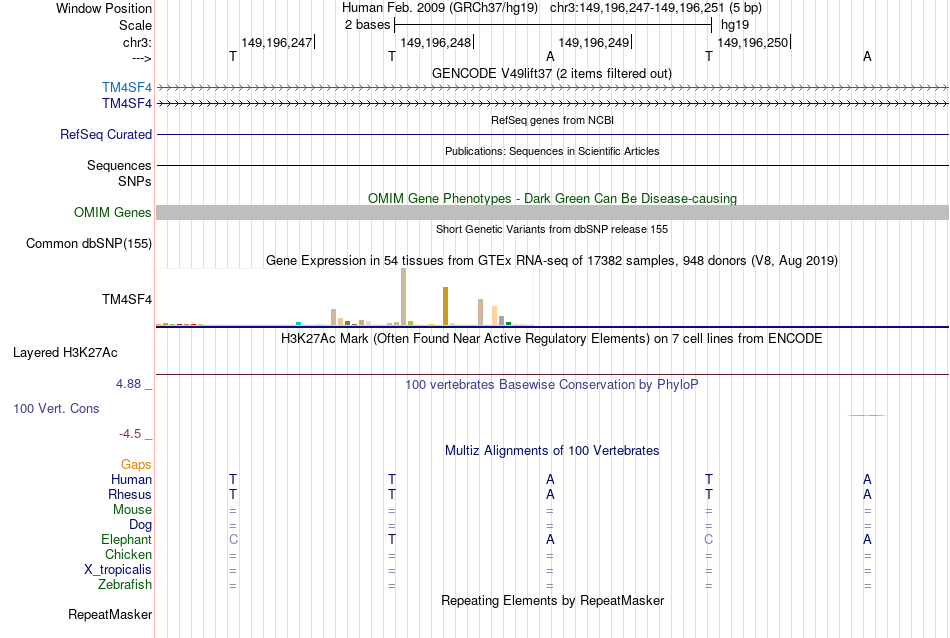Viewport: 950px width, 638px height.
Task: Click the 149,196,250 ruler coordinate
Action: point(753,42)
